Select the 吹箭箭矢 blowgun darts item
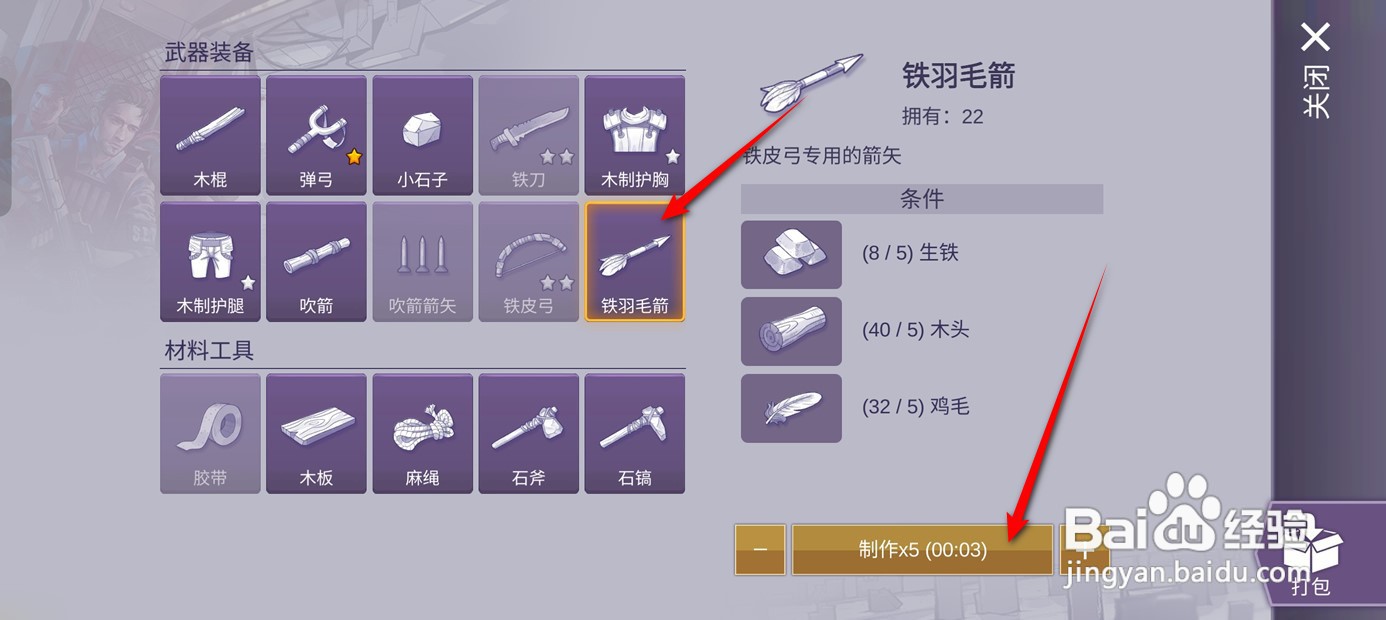Screen dimensions: 1386x620 point(422,262)
